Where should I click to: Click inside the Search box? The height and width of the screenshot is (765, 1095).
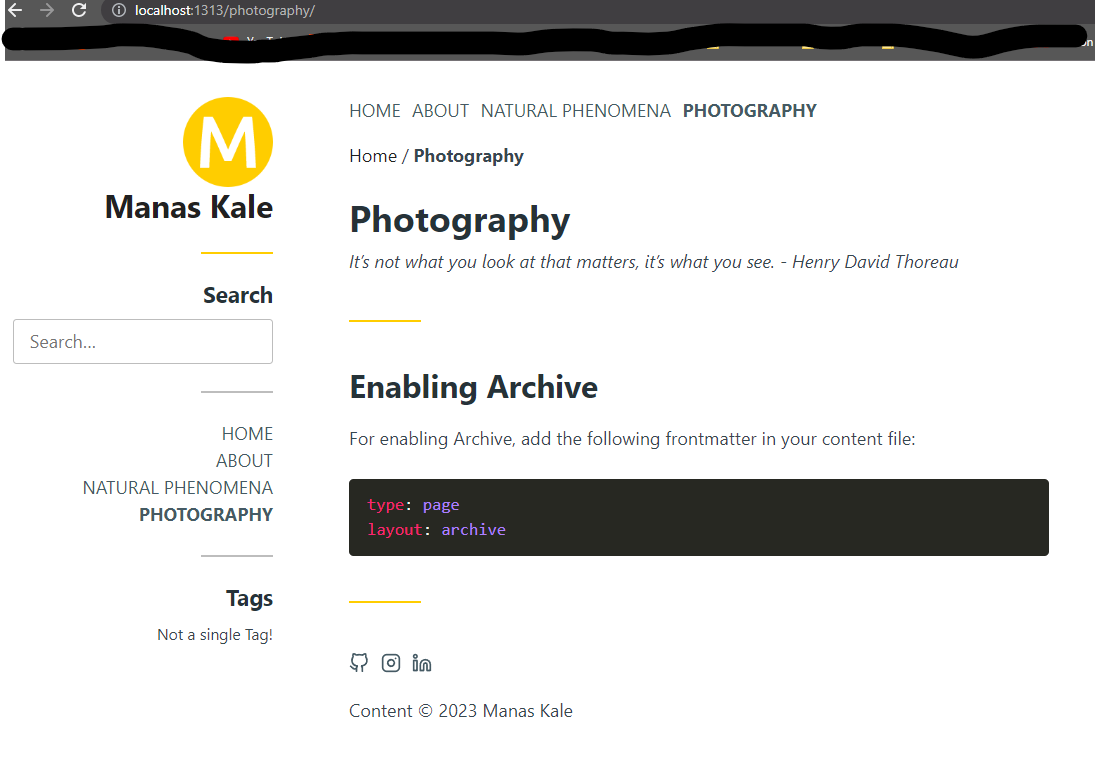142,341
